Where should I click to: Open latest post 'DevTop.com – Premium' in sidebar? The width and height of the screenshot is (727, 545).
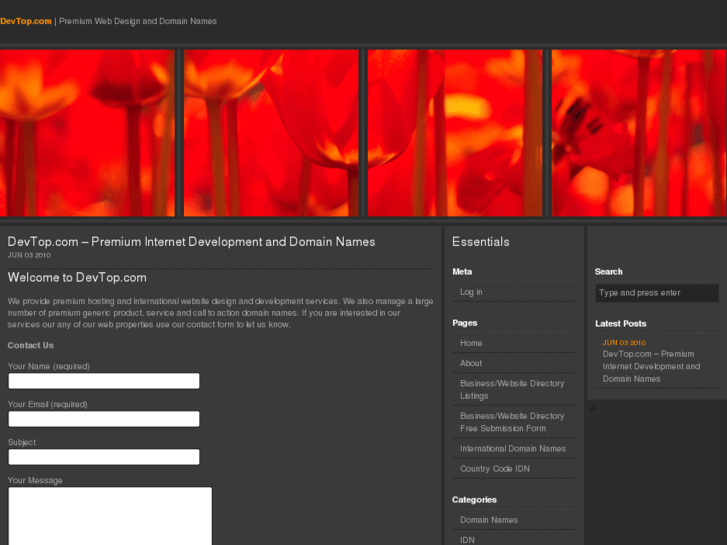click(651, 366)
